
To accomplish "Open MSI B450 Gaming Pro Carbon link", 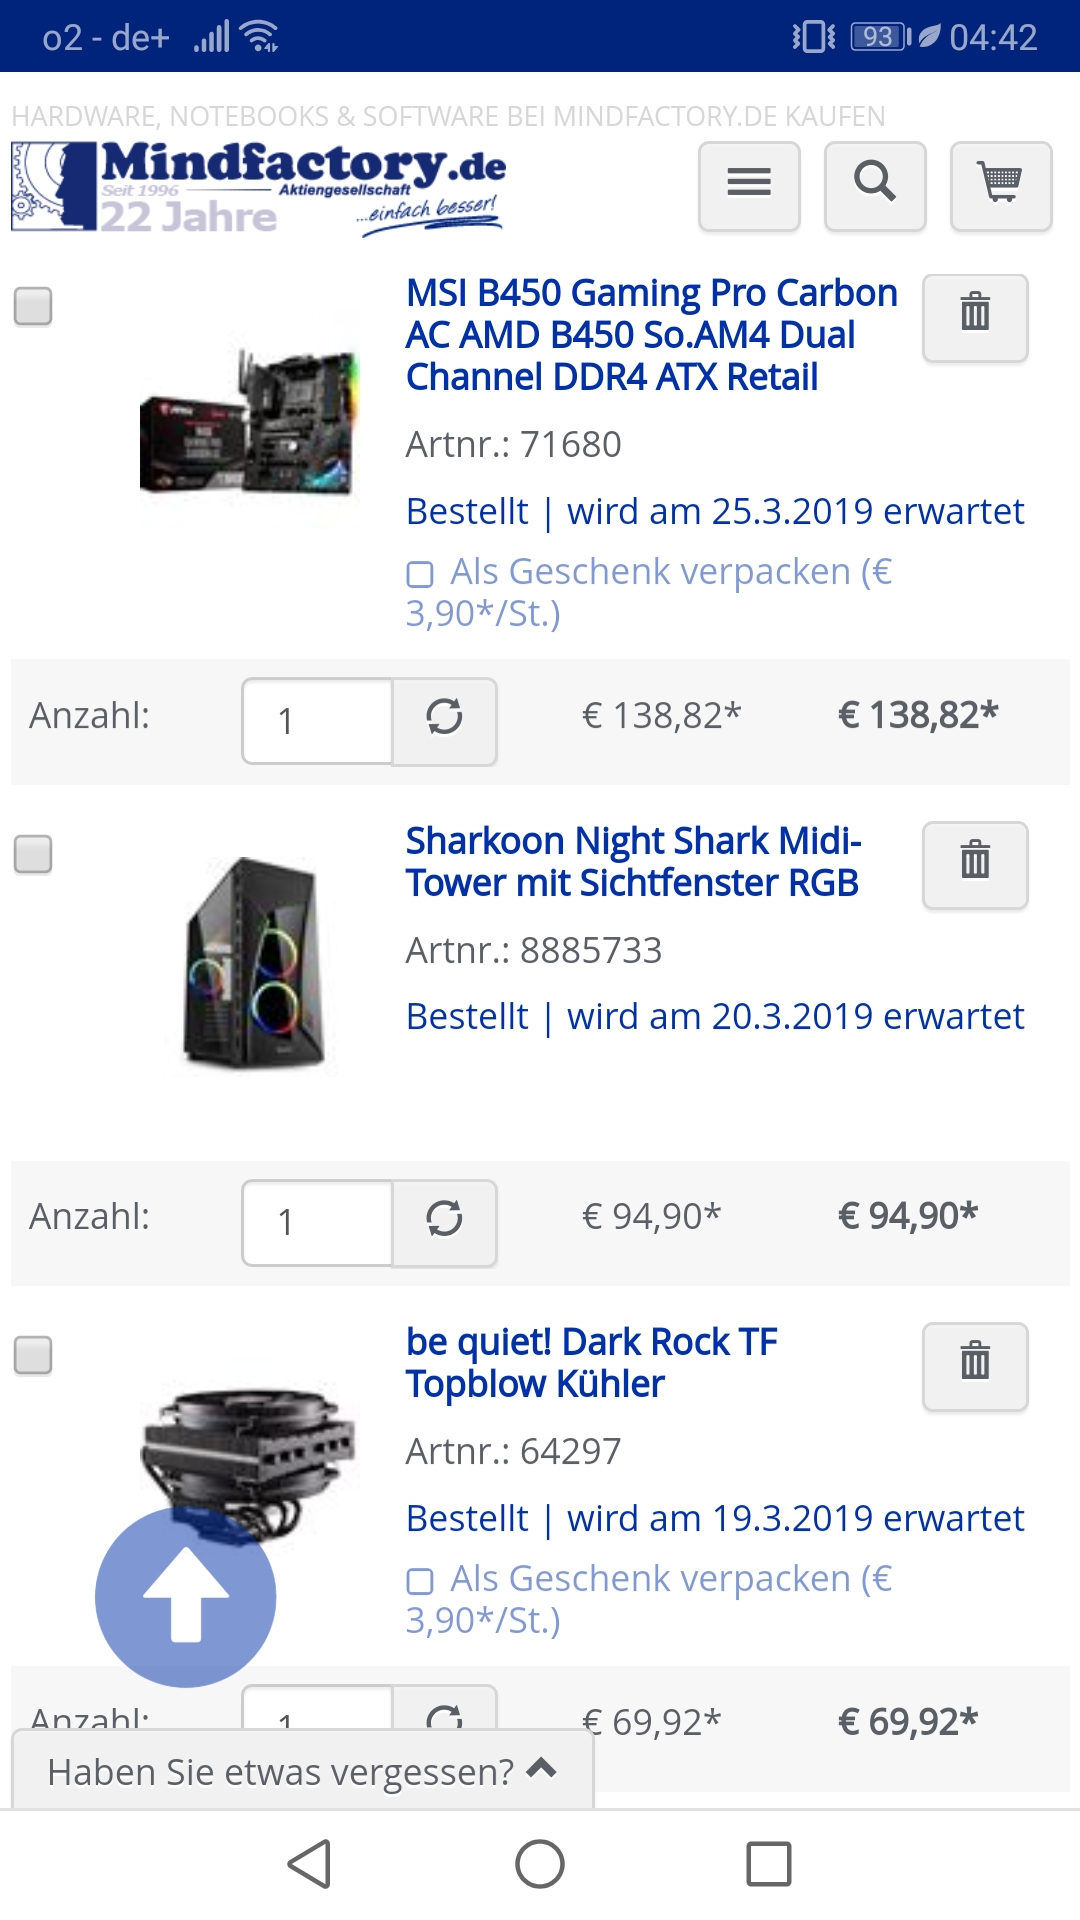I will [650, 335].
